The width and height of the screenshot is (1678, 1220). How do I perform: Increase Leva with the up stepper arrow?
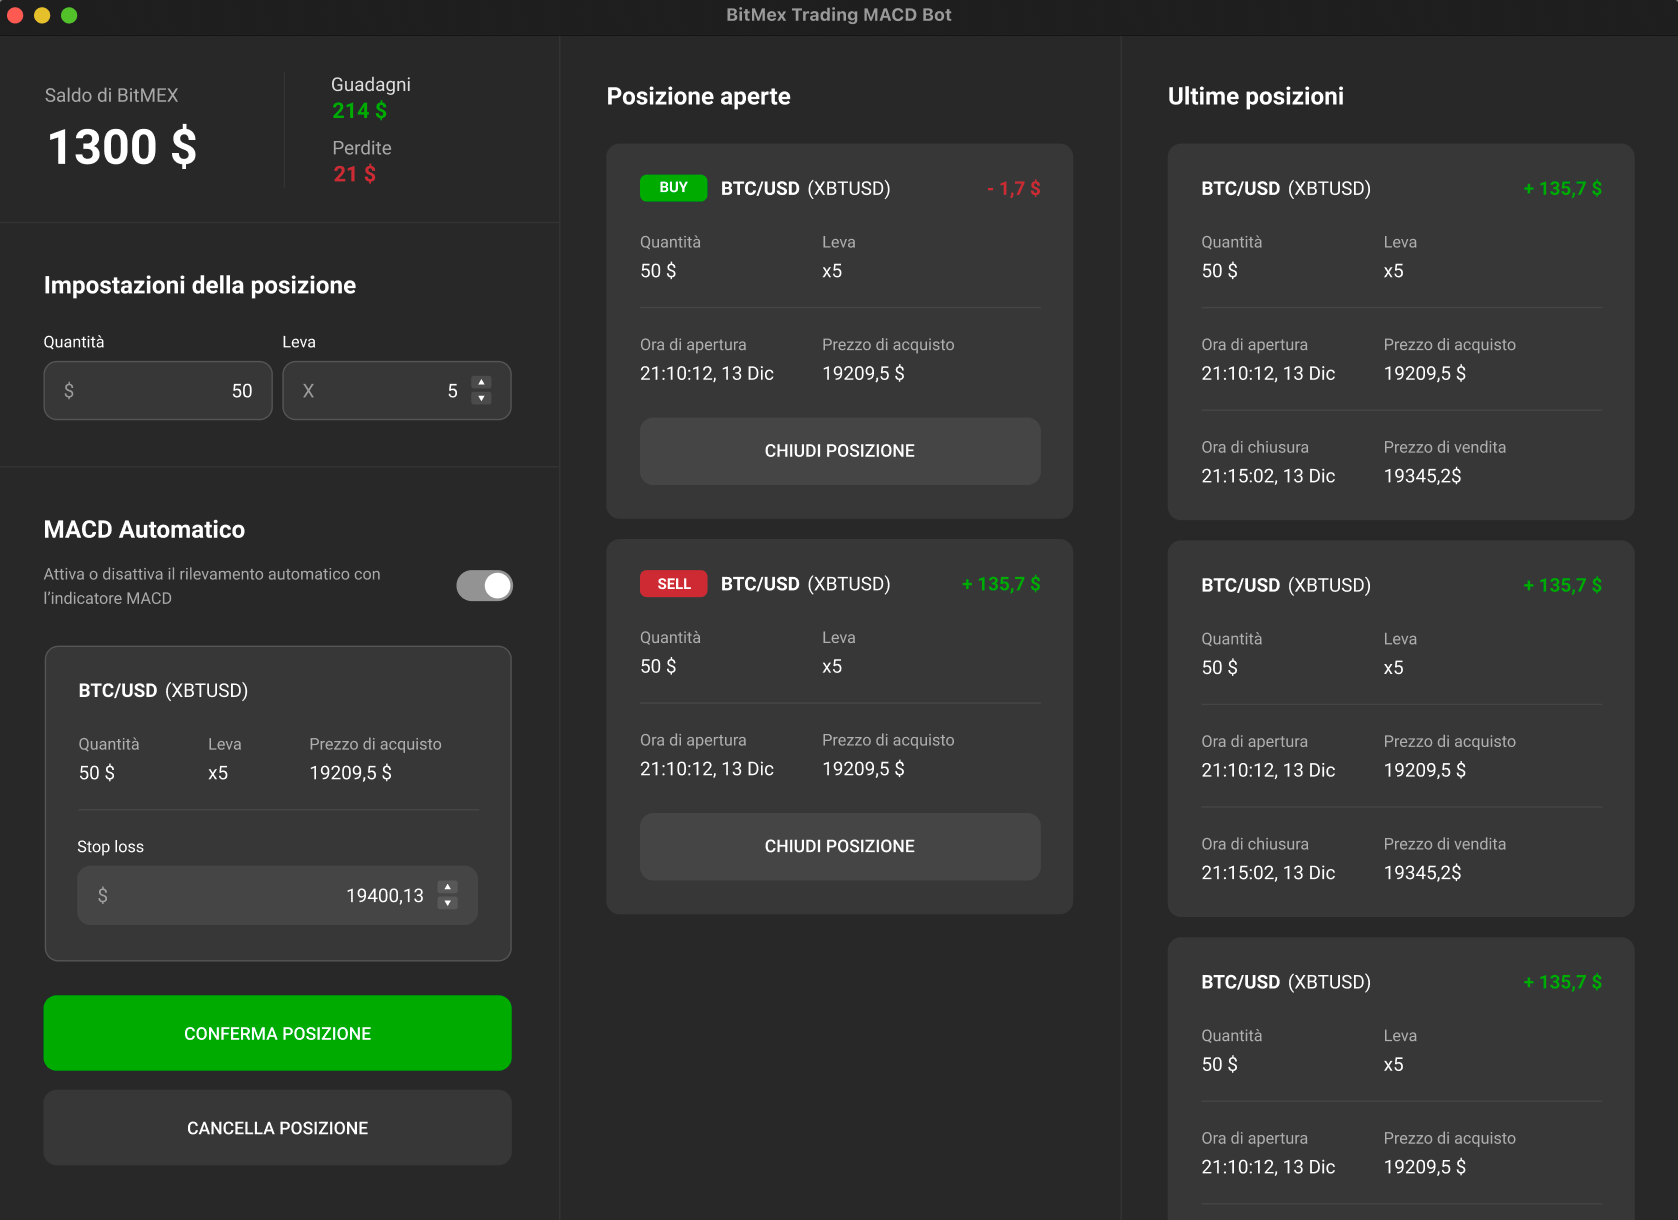coord(481,383)
